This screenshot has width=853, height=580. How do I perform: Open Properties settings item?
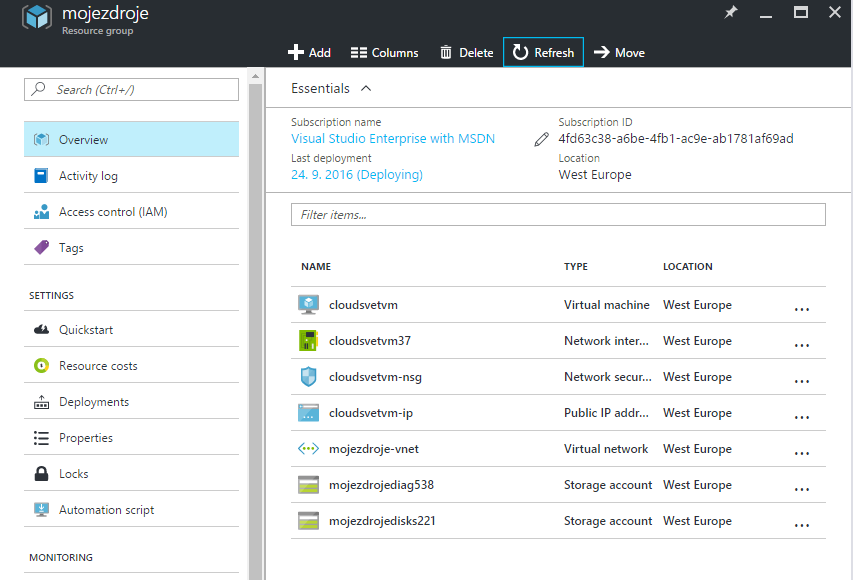point(131,437)
